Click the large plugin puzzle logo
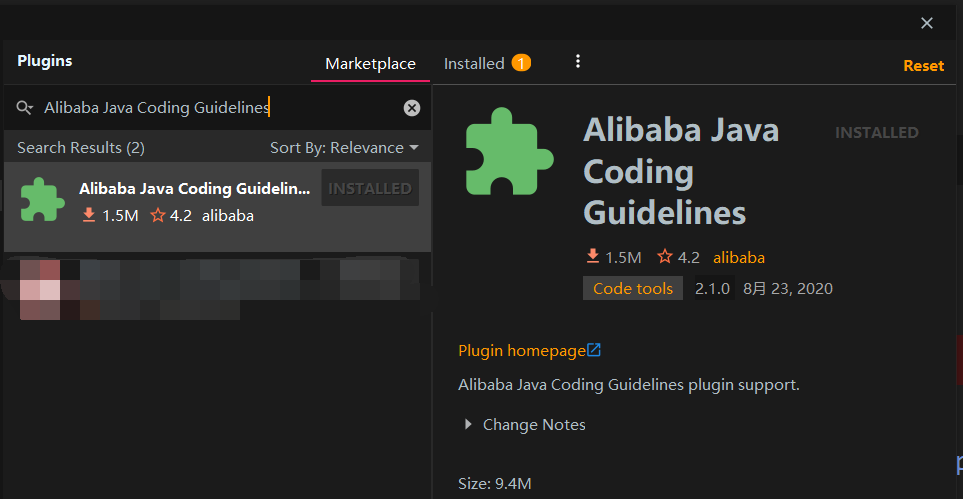This screenshot has height=499, width=963. pos(509,151)
